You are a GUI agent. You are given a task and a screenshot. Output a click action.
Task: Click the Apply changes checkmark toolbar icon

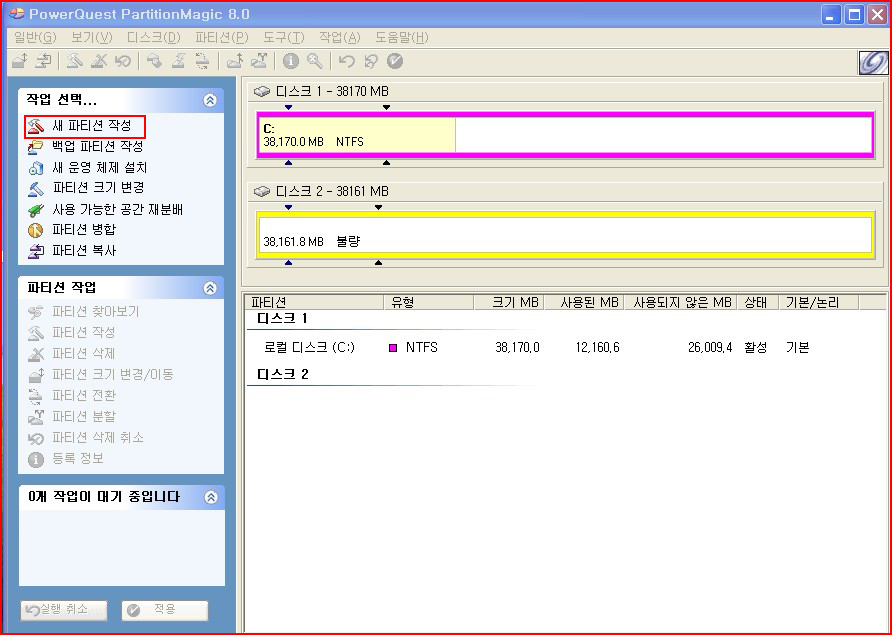[395, 60]
